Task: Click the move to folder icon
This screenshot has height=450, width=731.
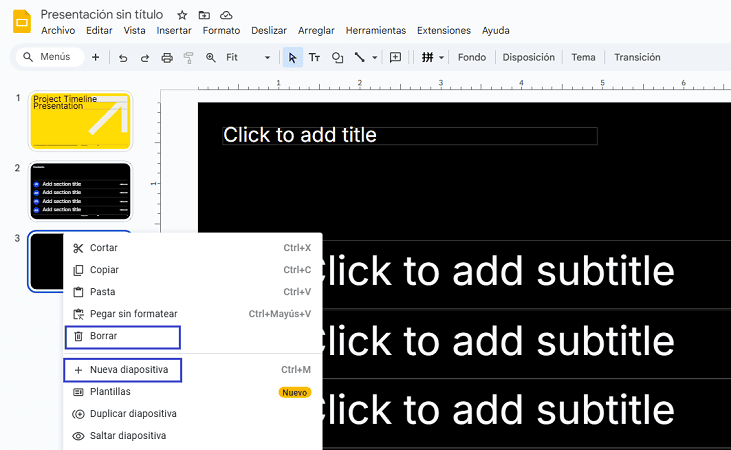Action: point(204,15)
